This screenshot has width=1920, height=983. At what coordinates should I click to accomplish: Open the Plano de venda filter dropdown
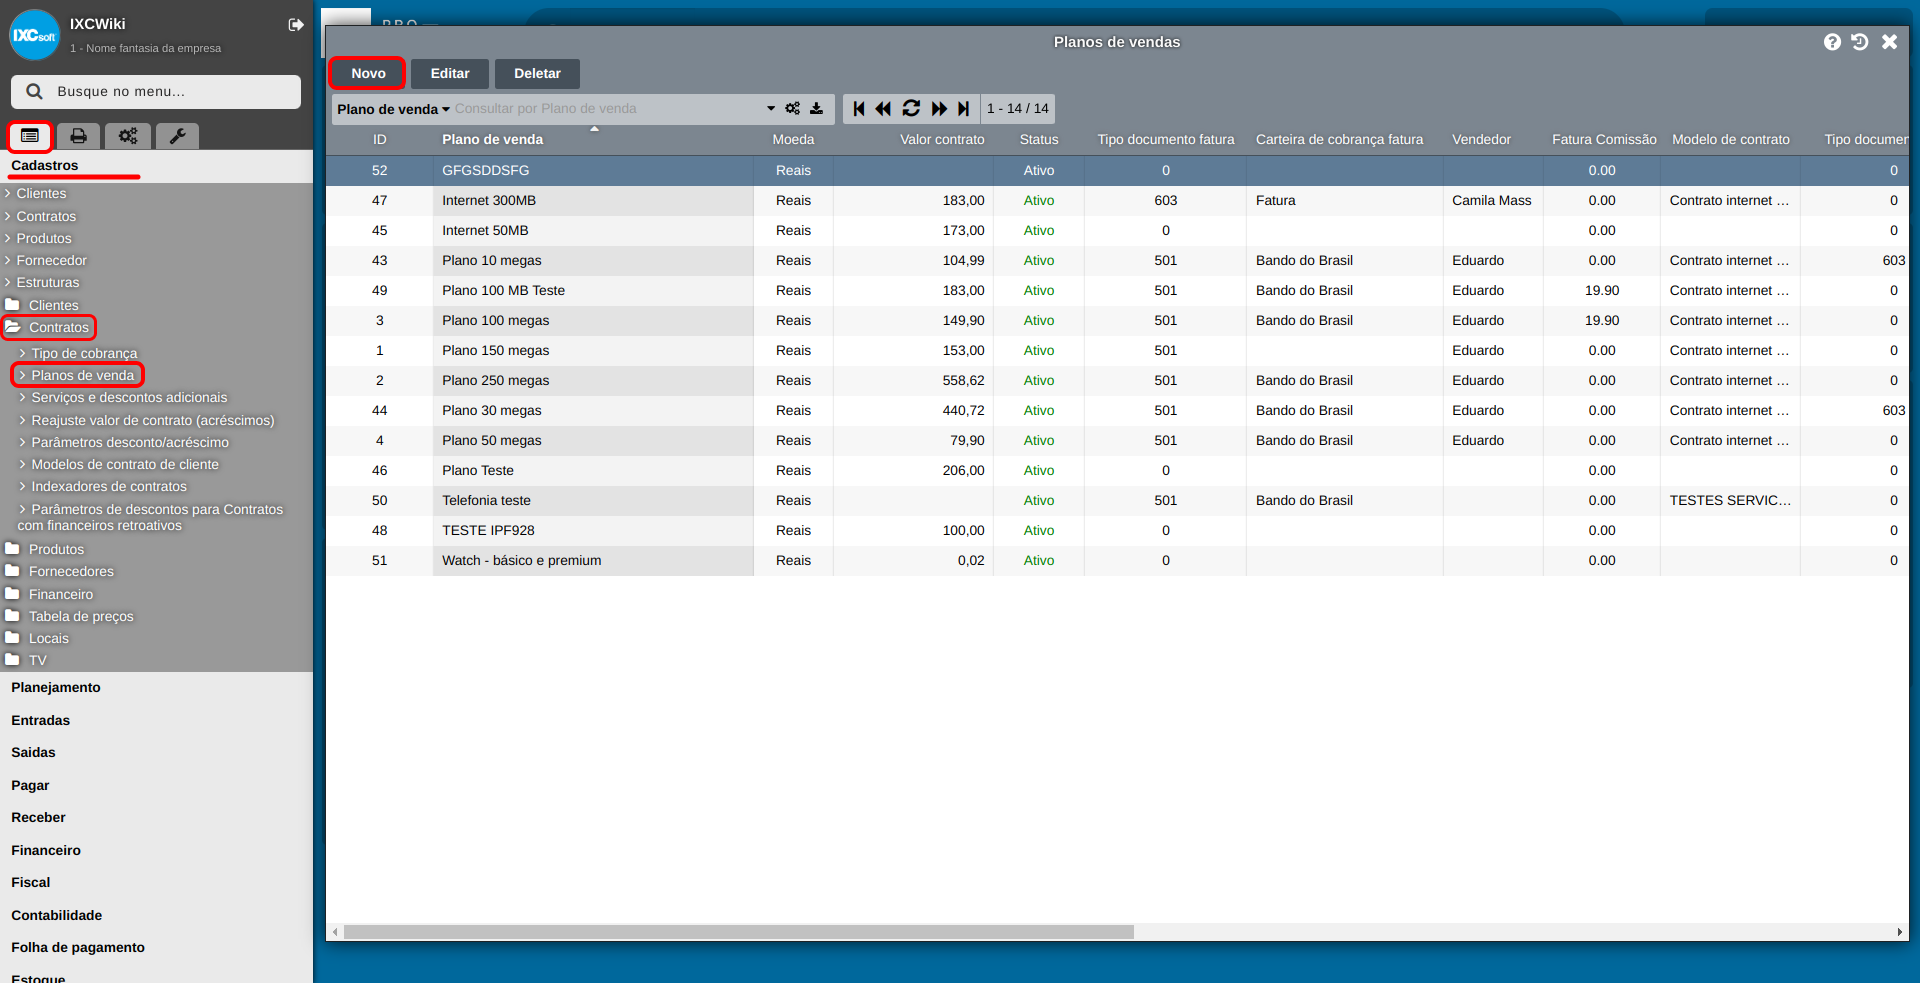pyautogui.click(x=393, y=109)
